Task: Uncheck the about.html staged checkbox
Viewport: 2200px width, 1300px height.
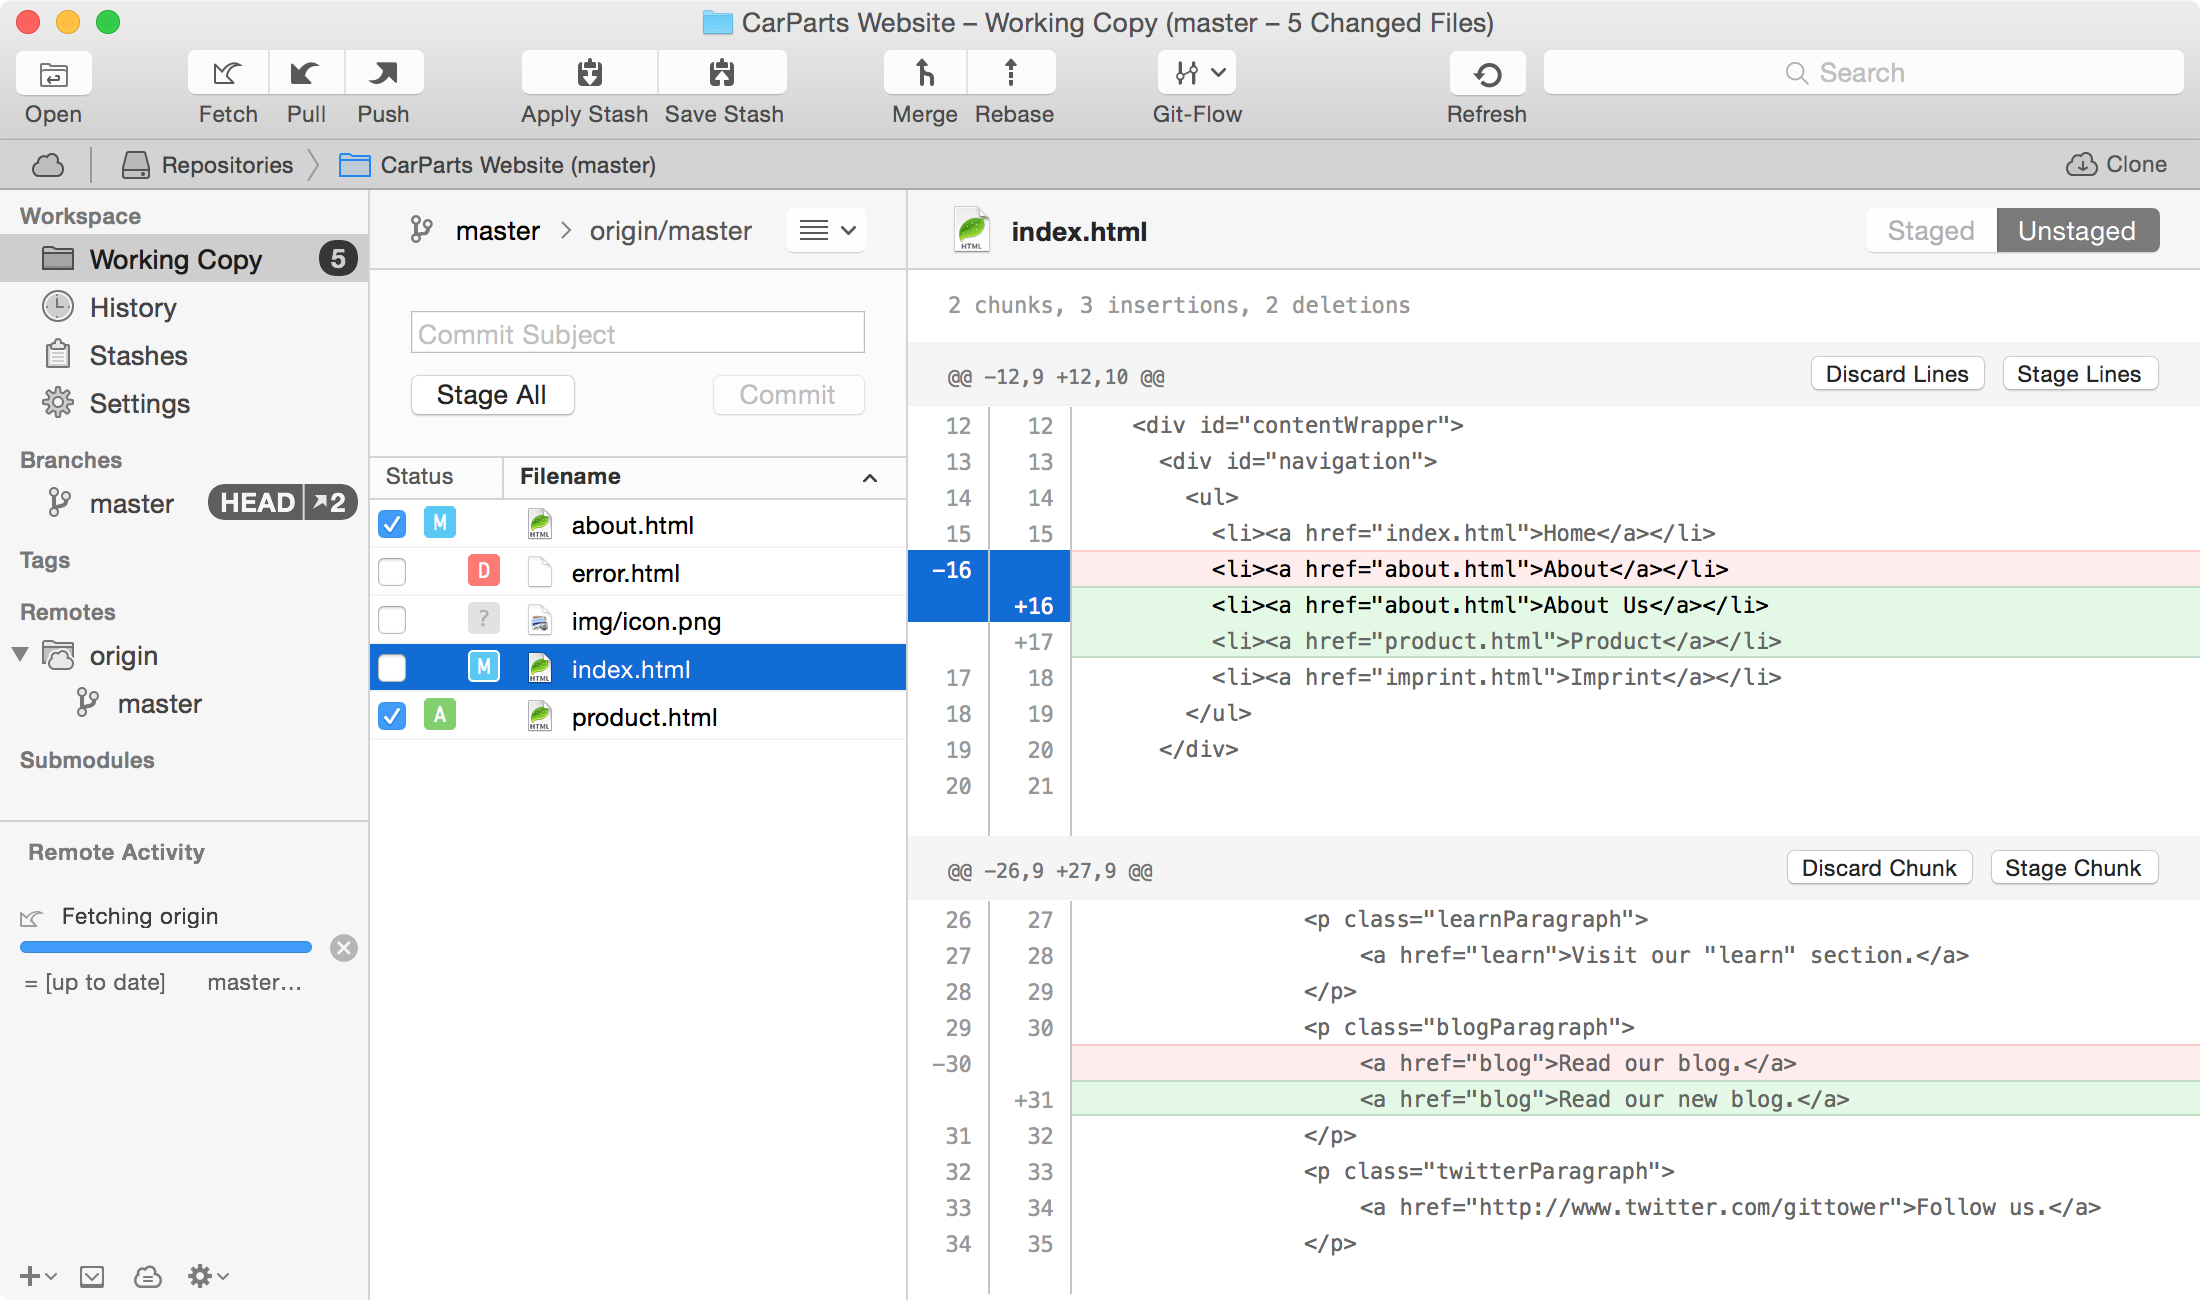Action: coord(392,524)
